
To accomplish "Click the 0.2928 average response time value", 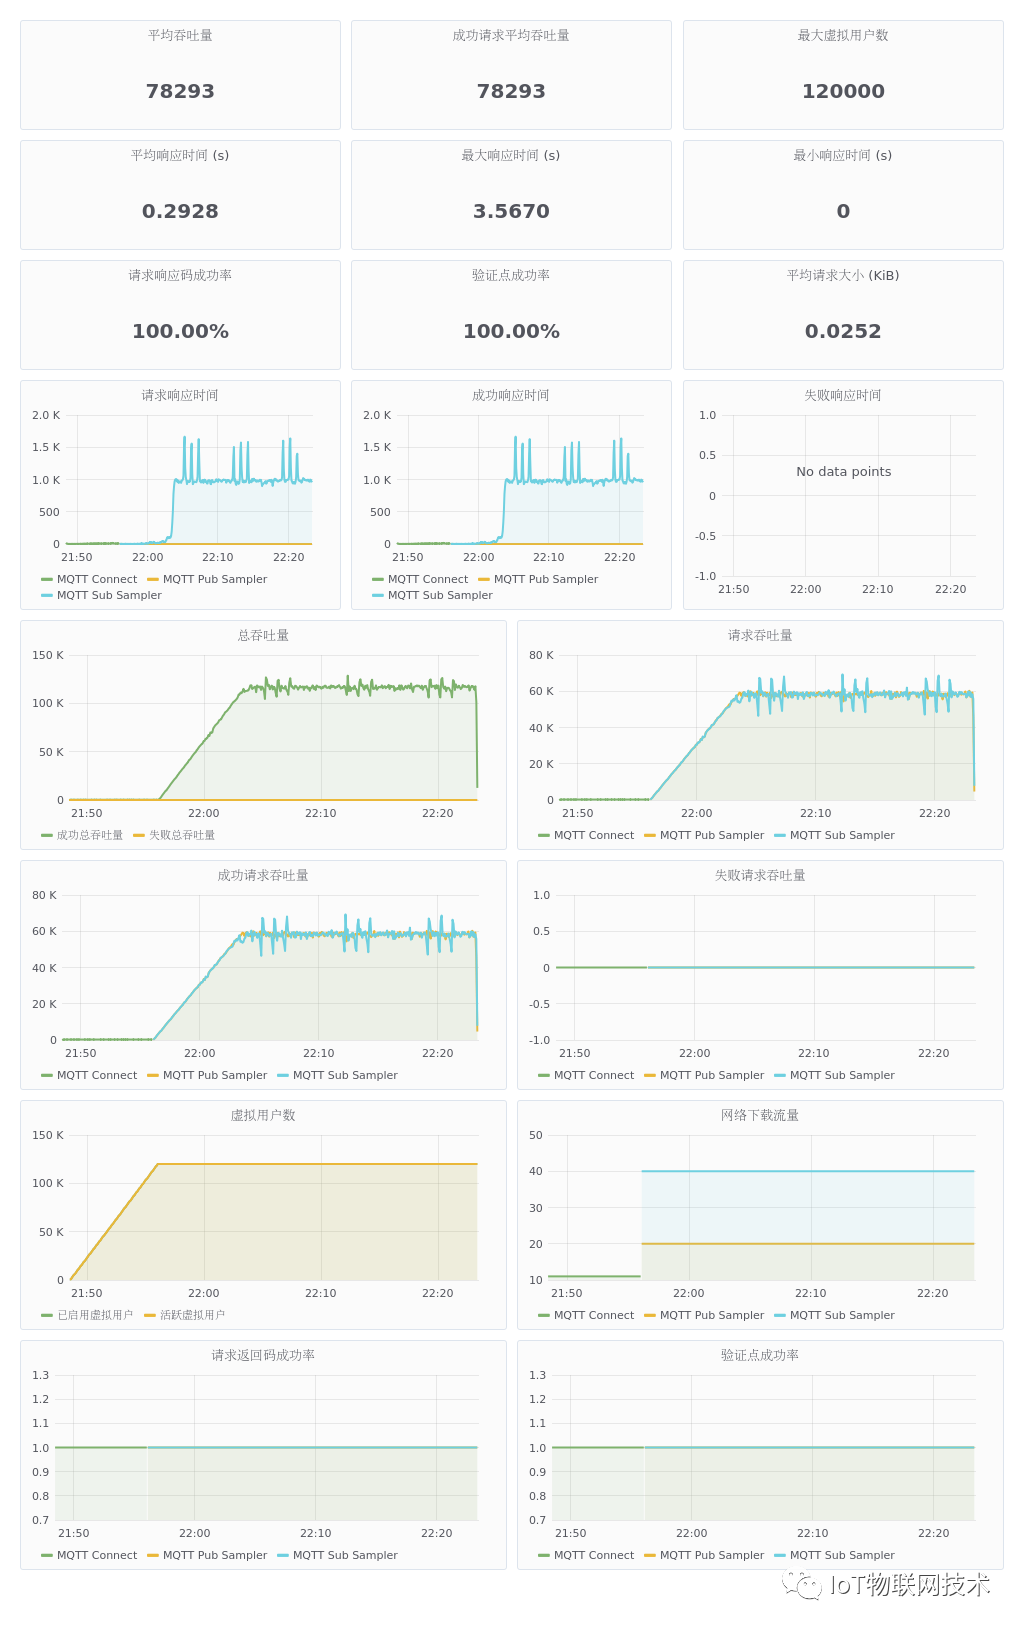I will 180,212.
